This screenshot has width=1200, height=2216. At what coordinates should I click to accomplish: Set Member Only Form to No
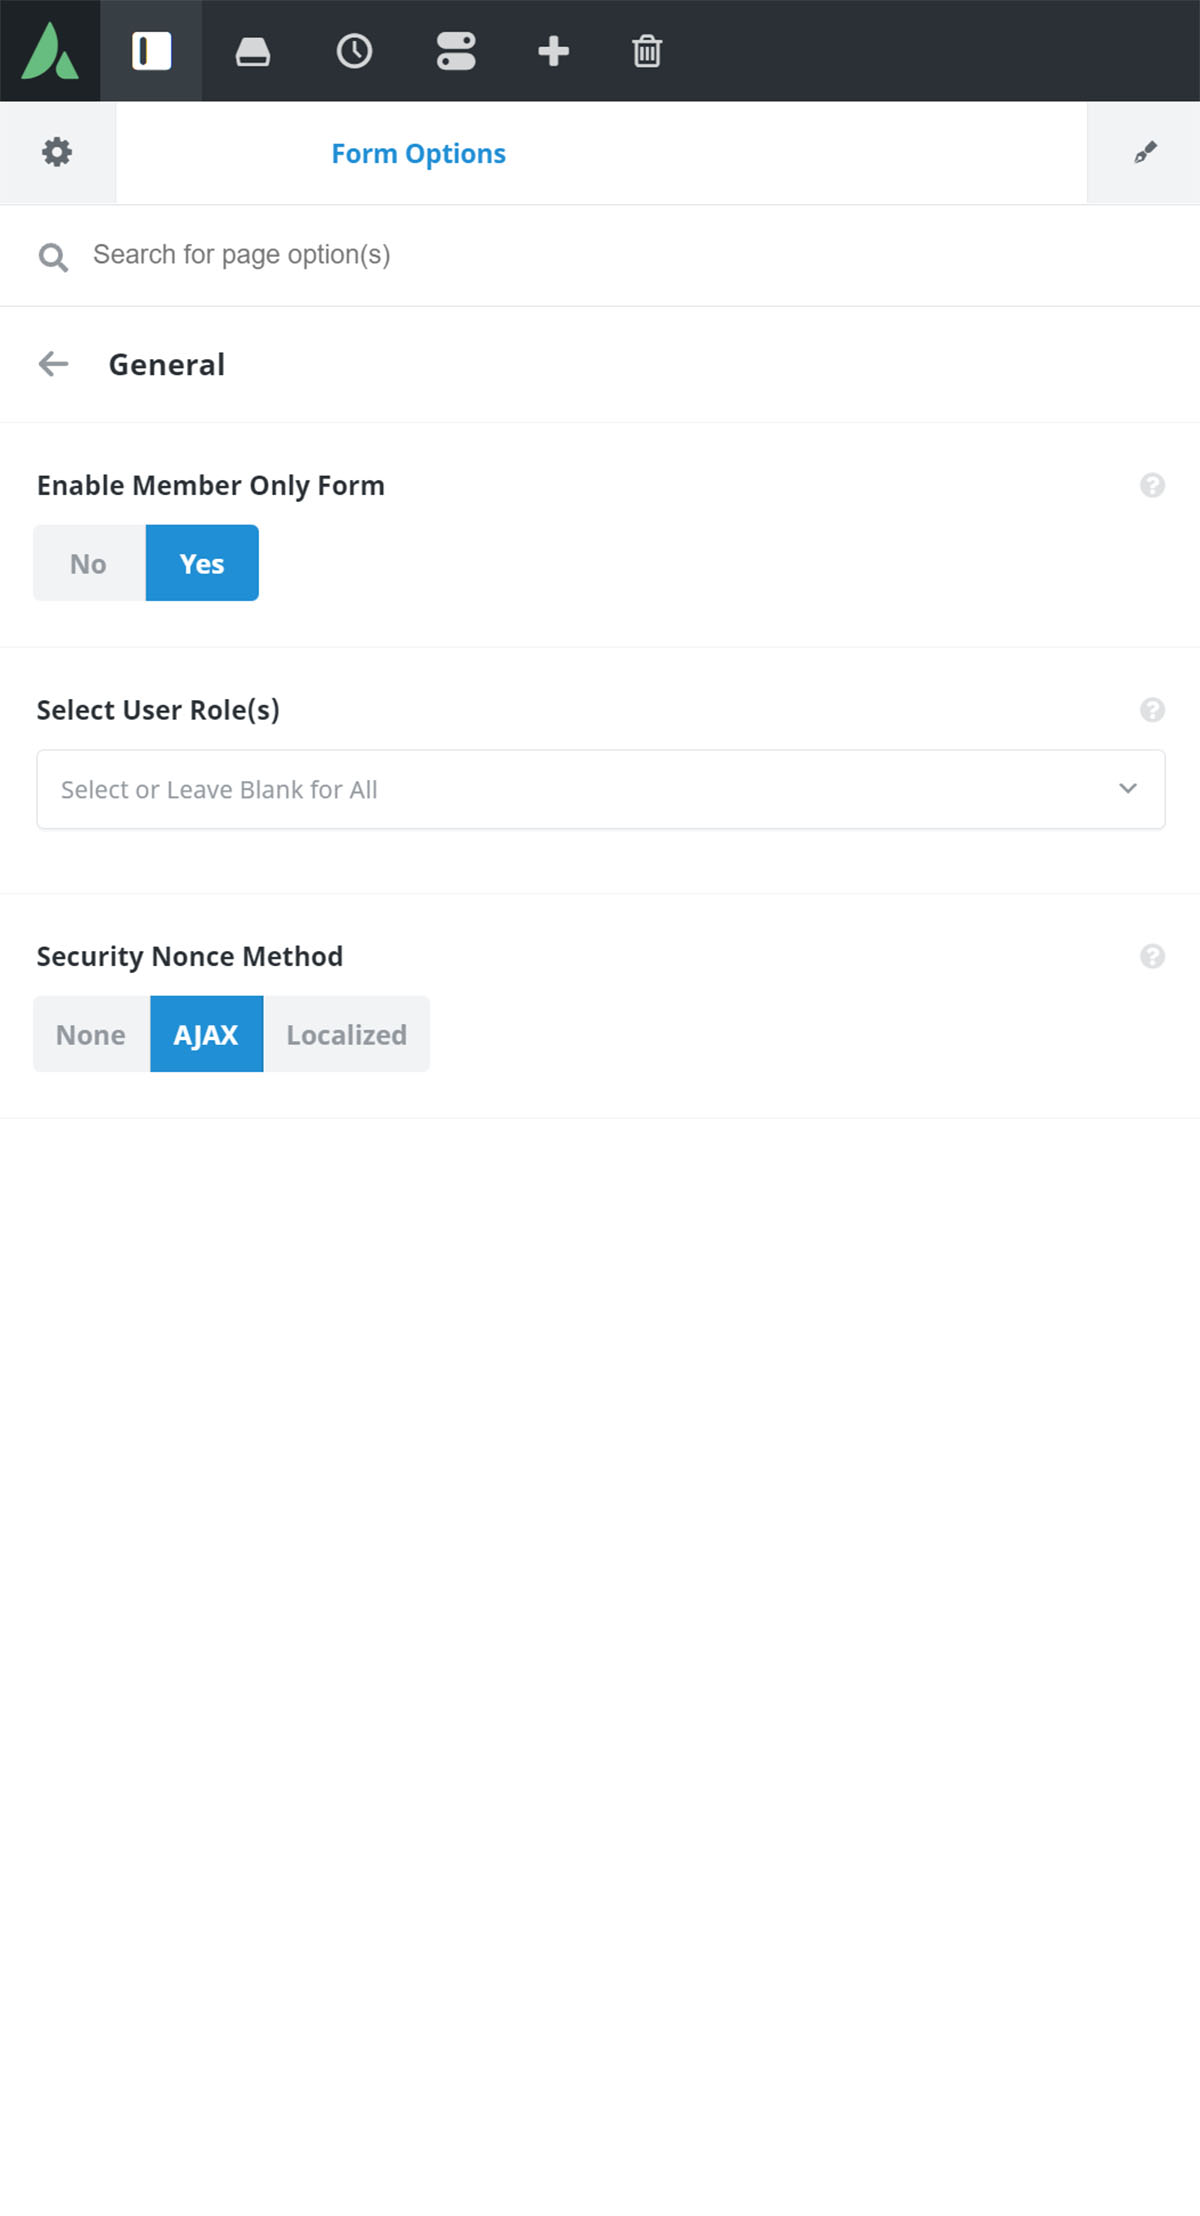pyautogui.click(x=89, y=563)
